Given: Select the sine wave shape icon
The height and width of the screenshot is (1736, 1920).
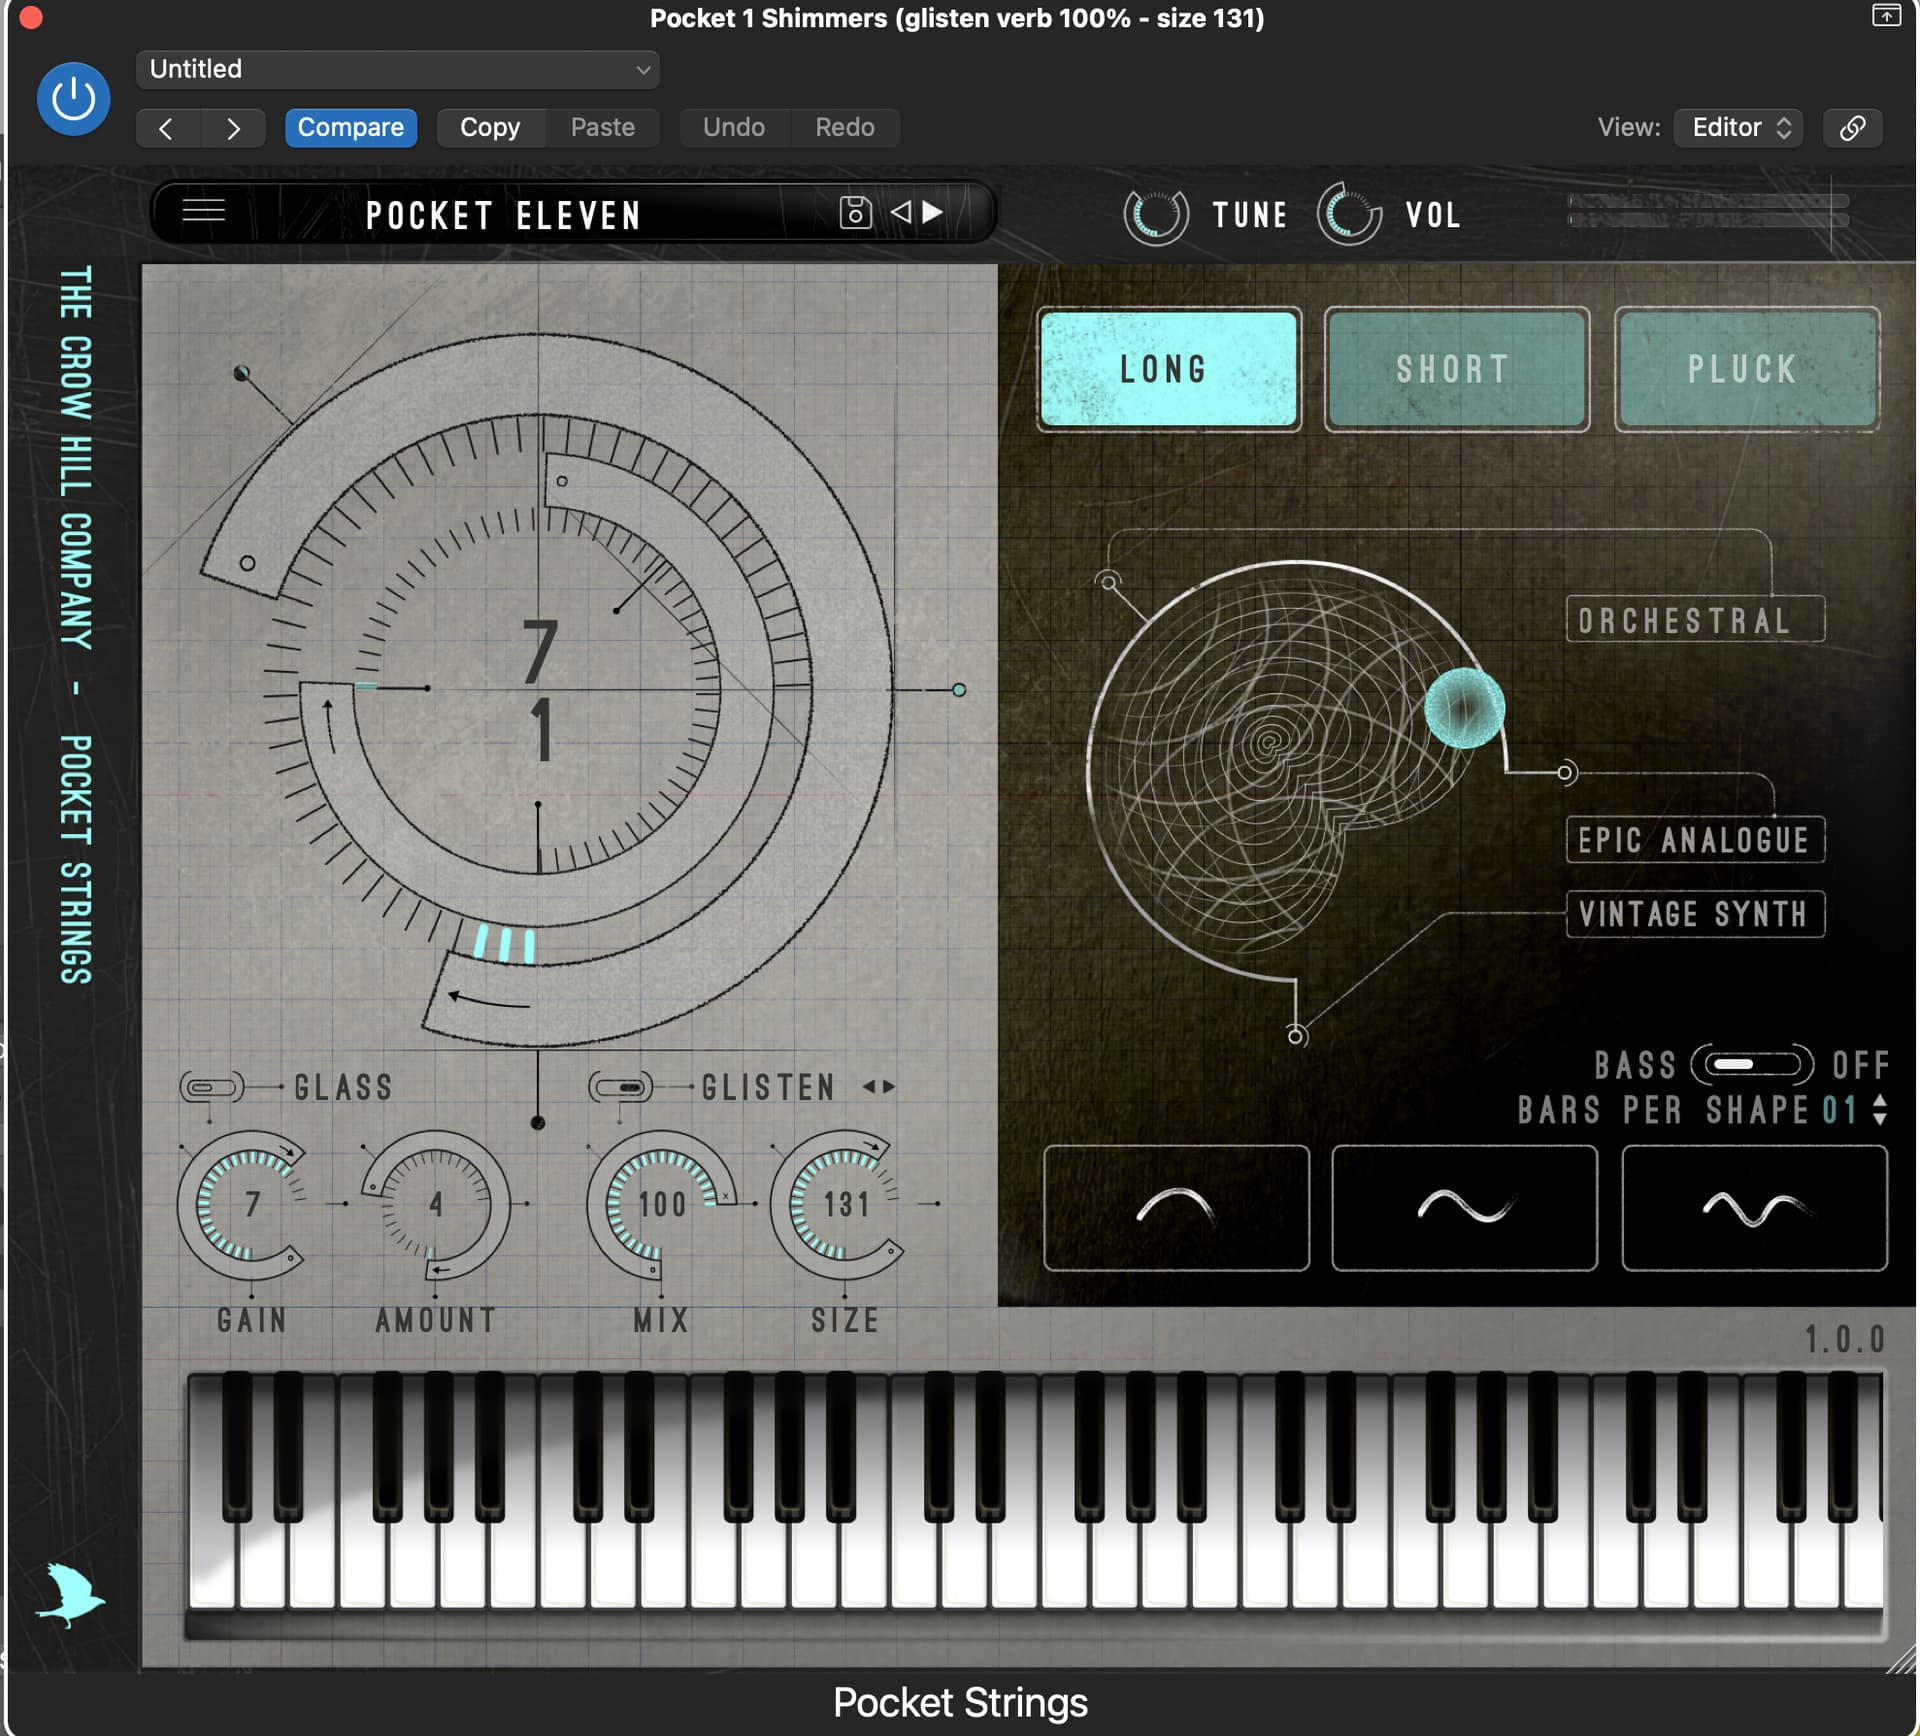Looking at the screenshot, I should coord(1464,1207).
